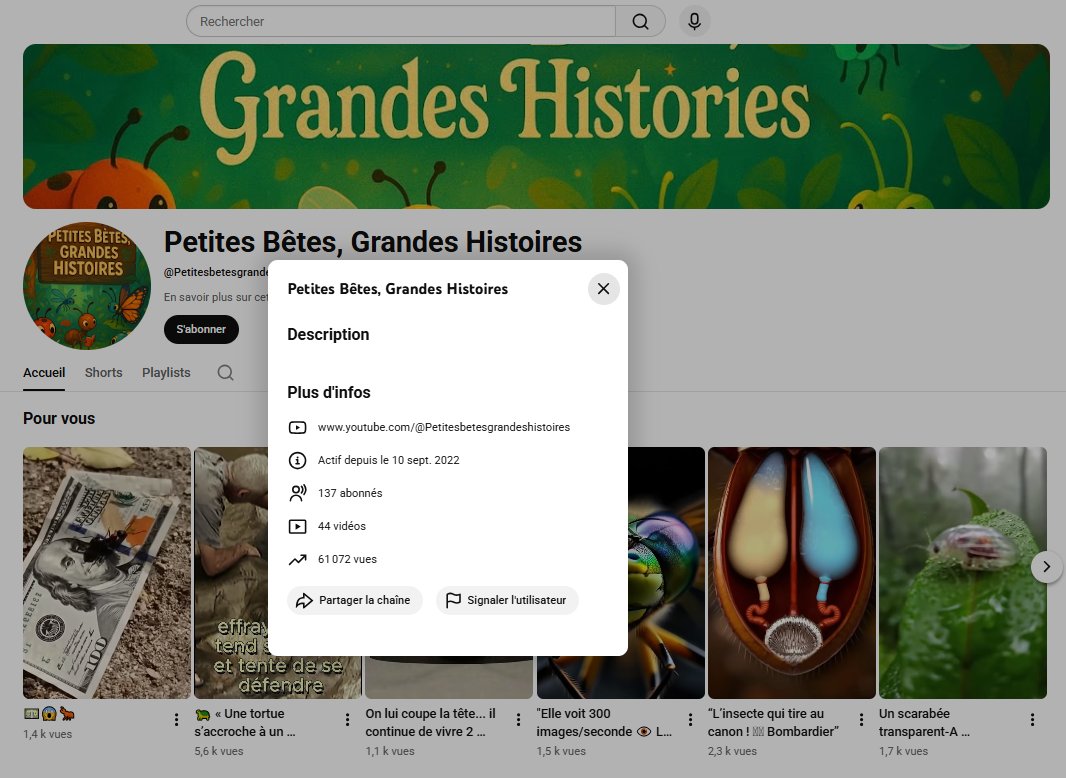
Task: Click Signaler l'utilisateur button
Action: (x=507, y=601)
